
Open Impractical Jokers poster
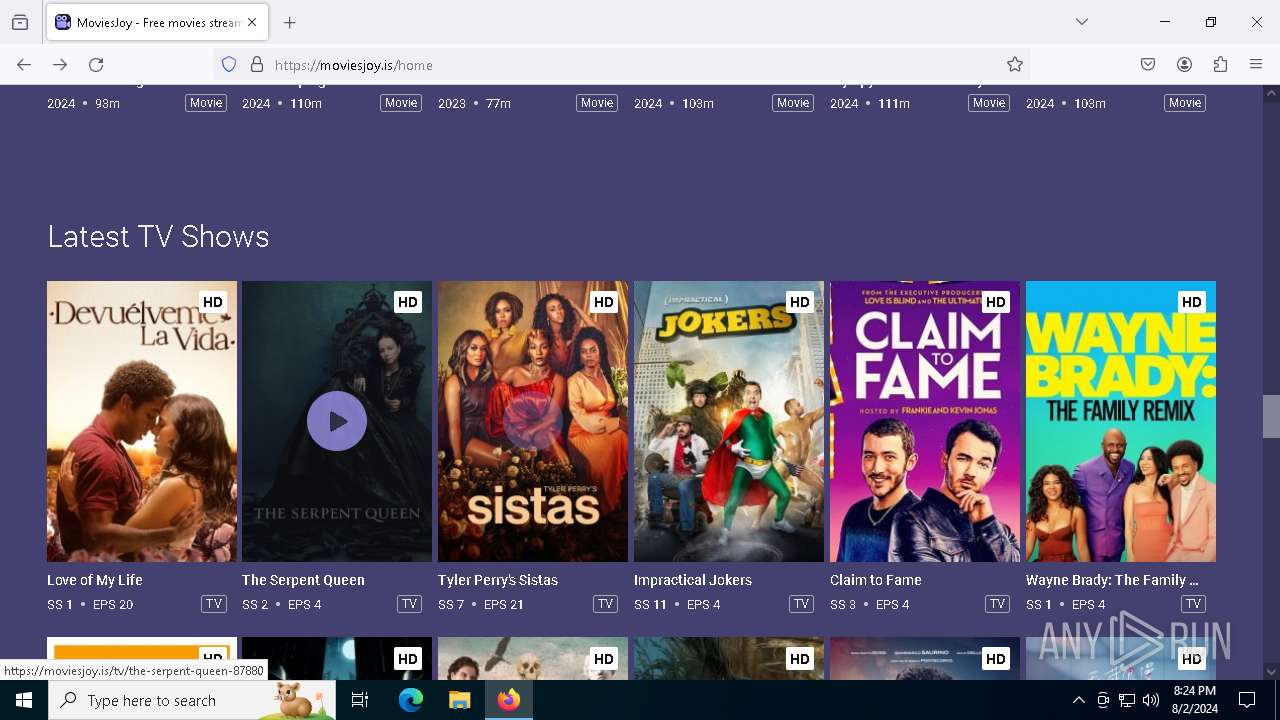(x=729, y=421)
